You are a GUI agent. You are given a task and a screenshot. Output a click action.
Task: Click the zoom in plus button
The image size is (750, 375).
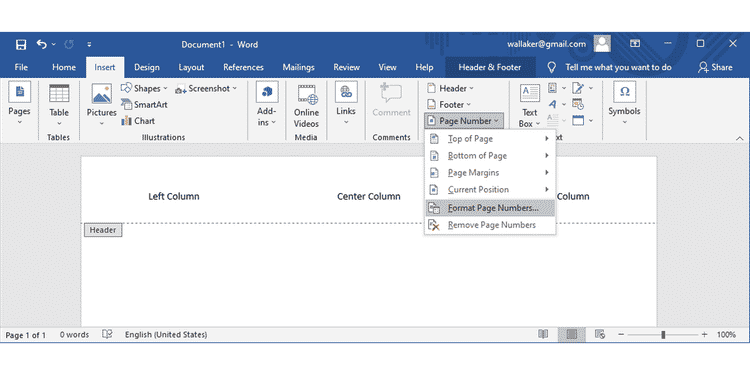pos(704,335)
